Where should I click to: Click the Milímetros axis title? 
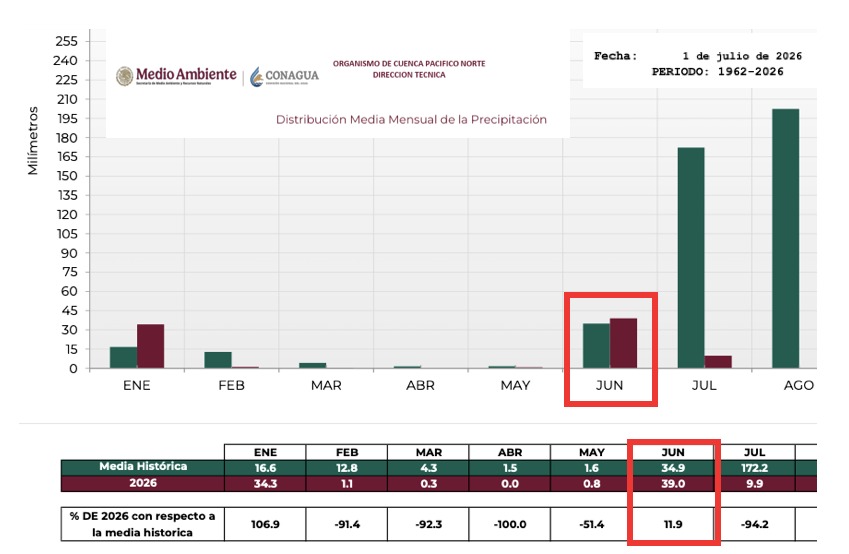click(x=33, y=141)
